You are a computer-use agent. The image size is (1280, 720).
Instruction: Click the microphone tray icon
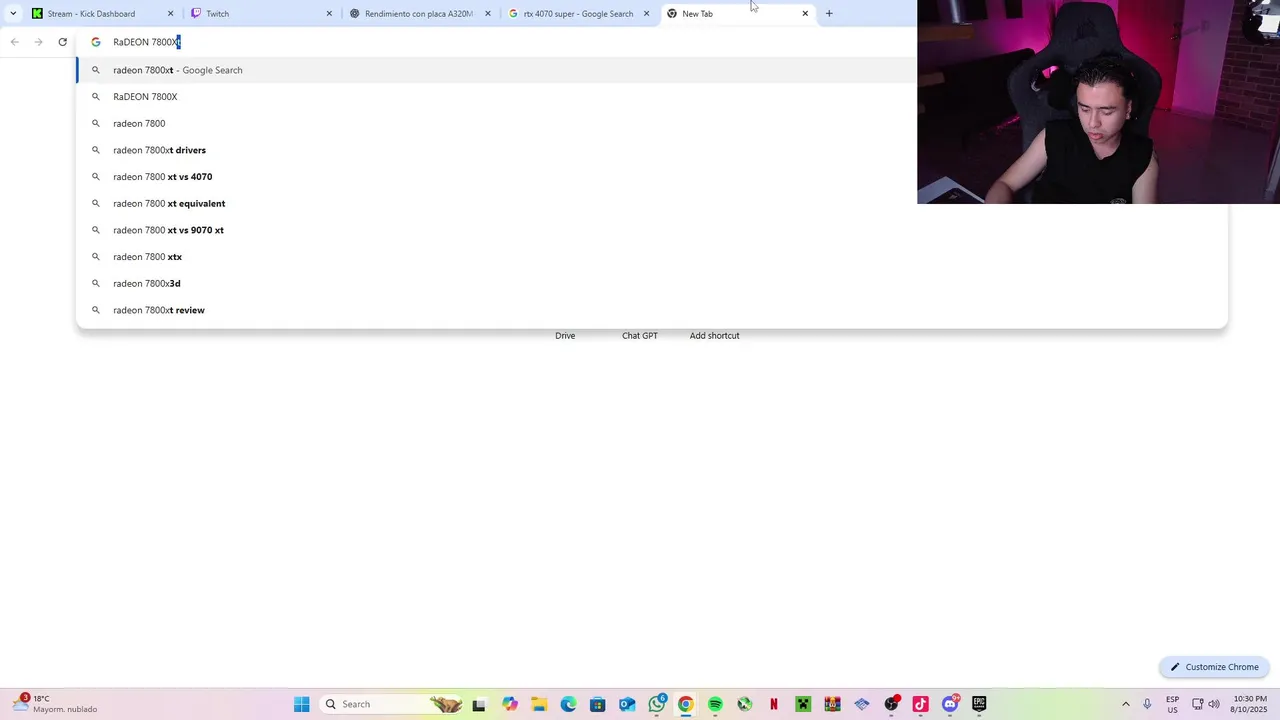click(x=1147, y=704)
